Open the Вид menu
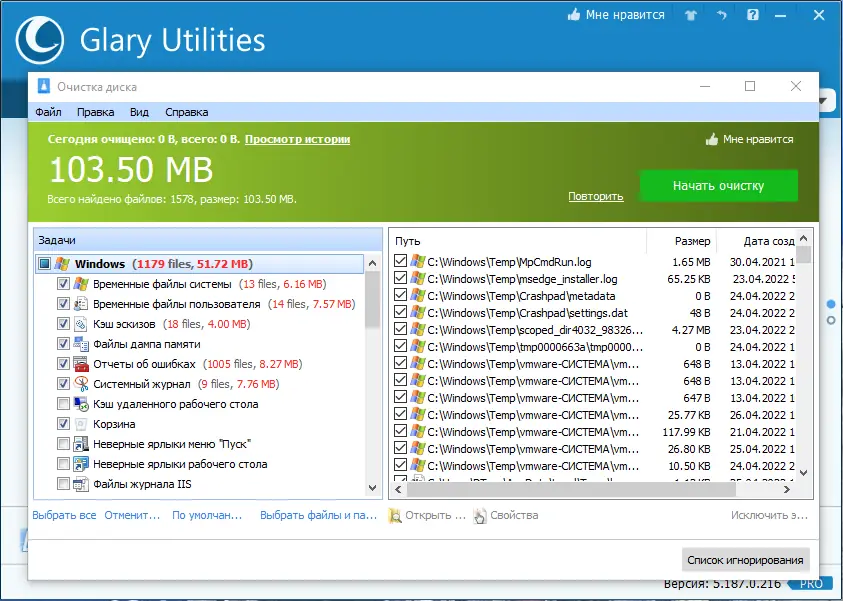 point(139,112)
